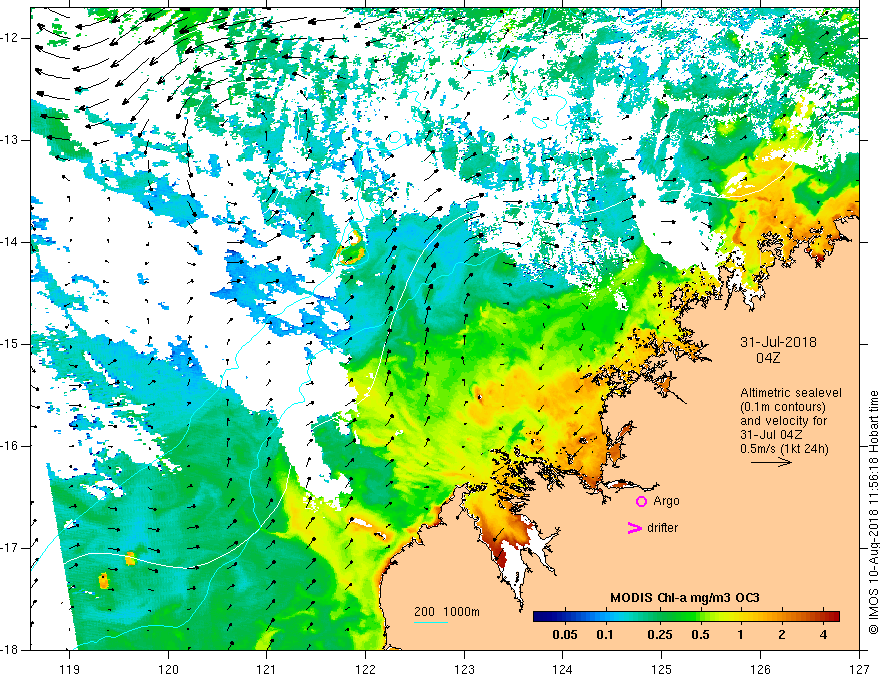Click latitude axis label -16
Screen dimensions: 880x680
click(10, 446)
